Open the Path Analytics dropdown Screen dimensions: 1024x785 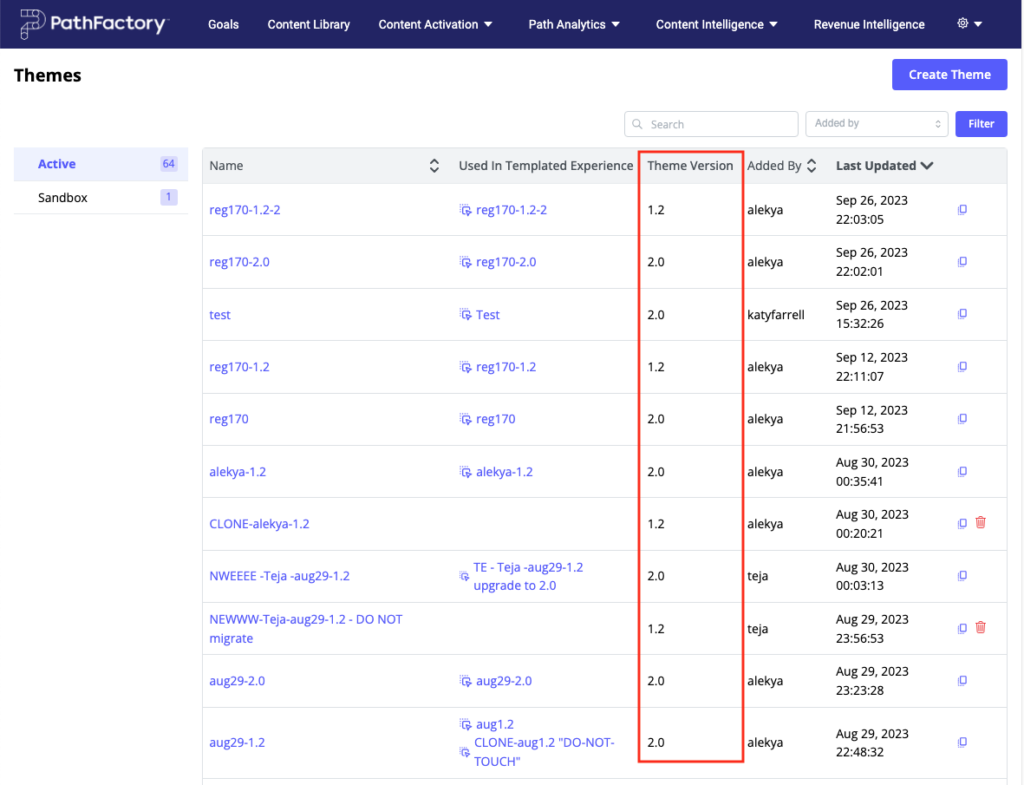point(574,24)
